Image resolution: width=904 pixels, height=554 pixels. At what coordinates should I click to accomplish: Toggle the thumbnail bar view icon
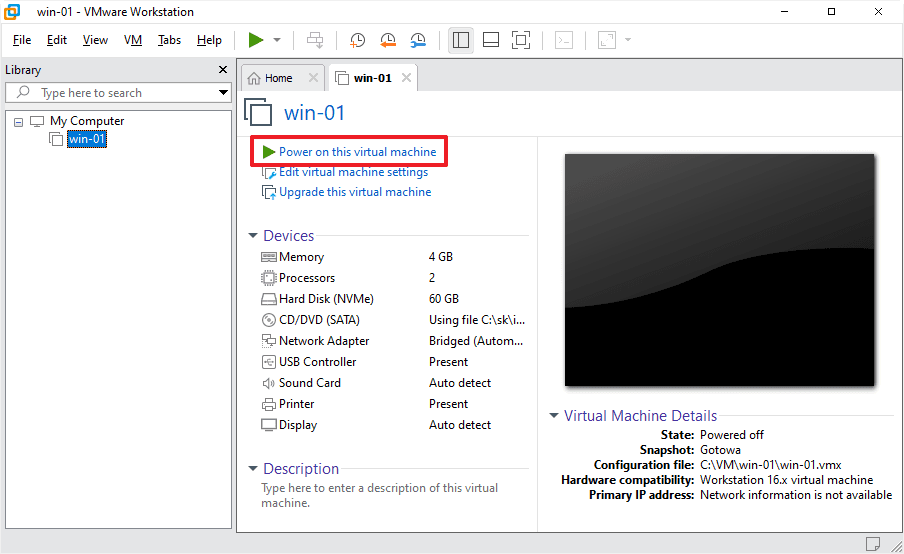pos(491,40)
